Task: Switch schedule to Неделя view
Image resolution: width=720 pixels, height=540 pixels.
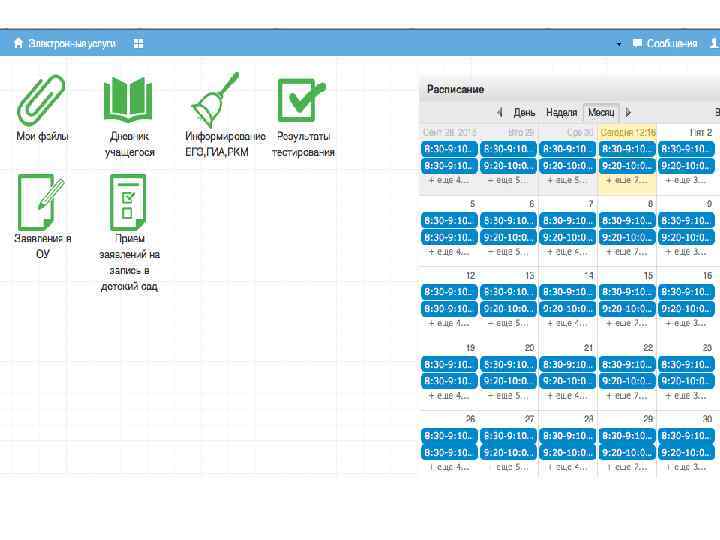Action: [561, 112]
